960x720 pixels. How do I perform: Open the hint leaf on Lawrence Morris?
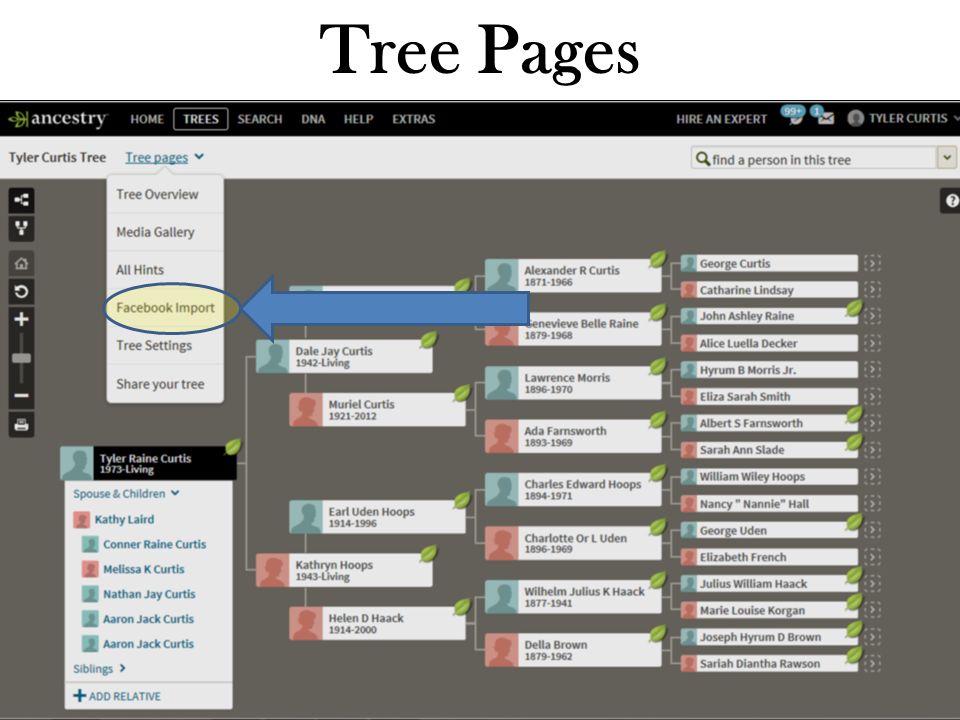click(658, 366)
